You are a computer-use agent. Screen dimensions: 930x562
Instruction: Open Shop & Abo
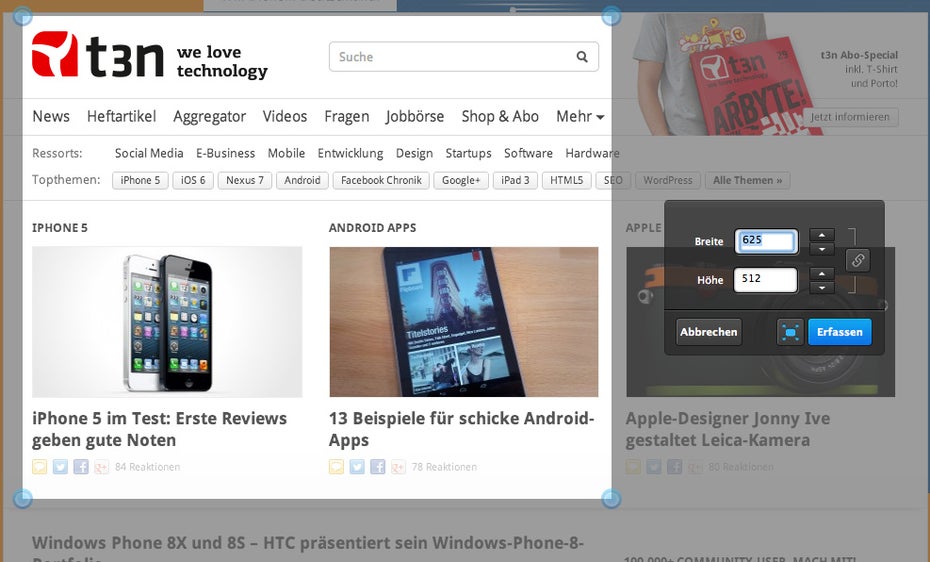point(500,116)
